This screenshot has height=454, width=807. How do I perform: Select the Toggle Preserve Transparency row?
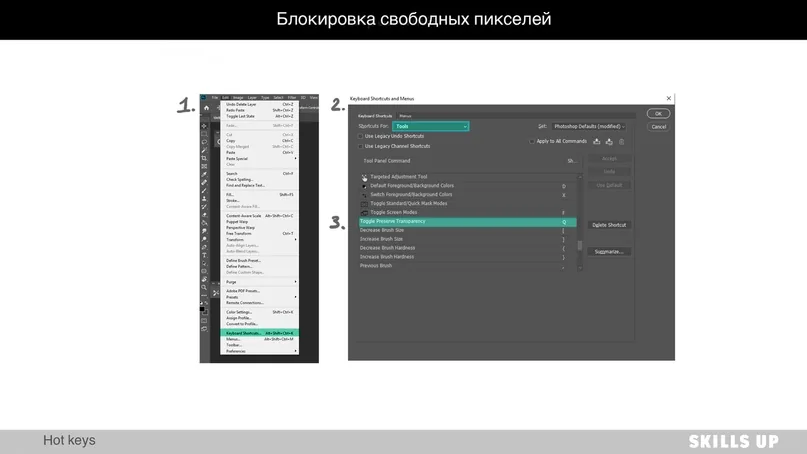coord(467,222)
